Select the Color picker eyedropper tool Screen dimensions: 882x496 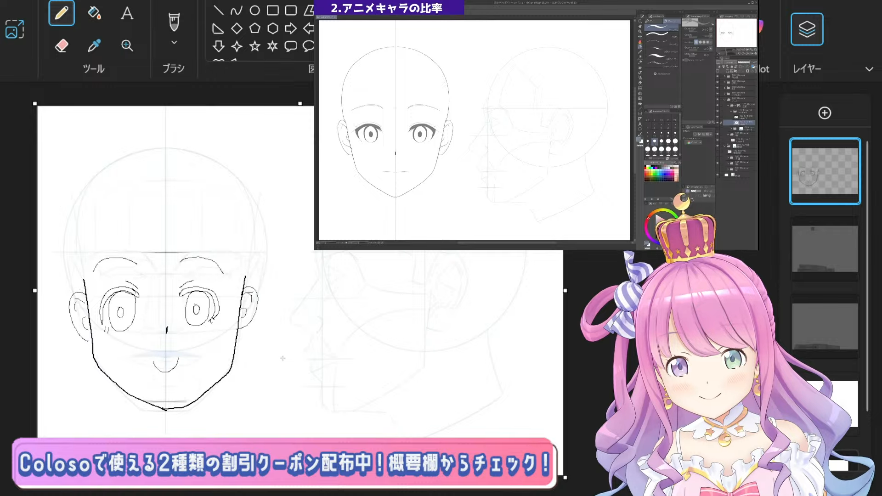pyautogui.click(x=94, y=46)
